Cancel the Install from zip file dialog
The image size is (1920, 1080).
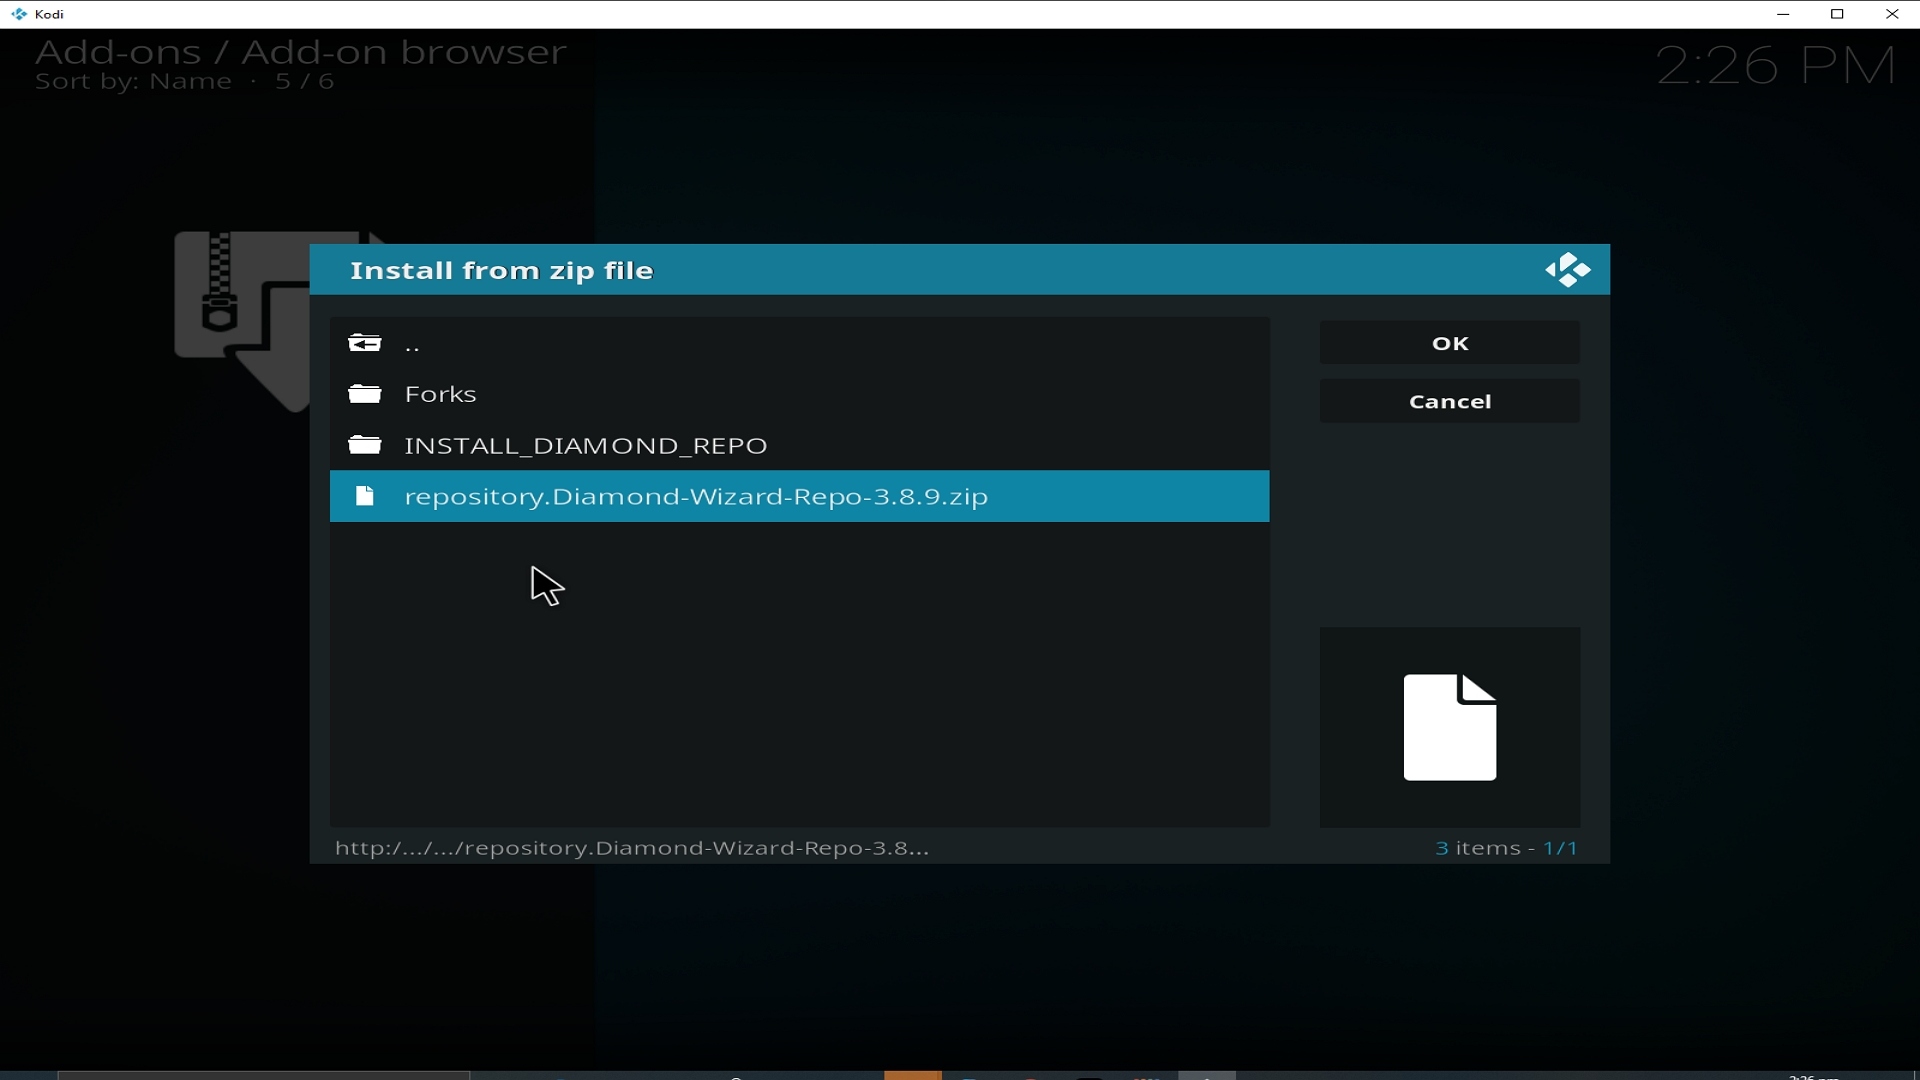[x=1450, y=401]
